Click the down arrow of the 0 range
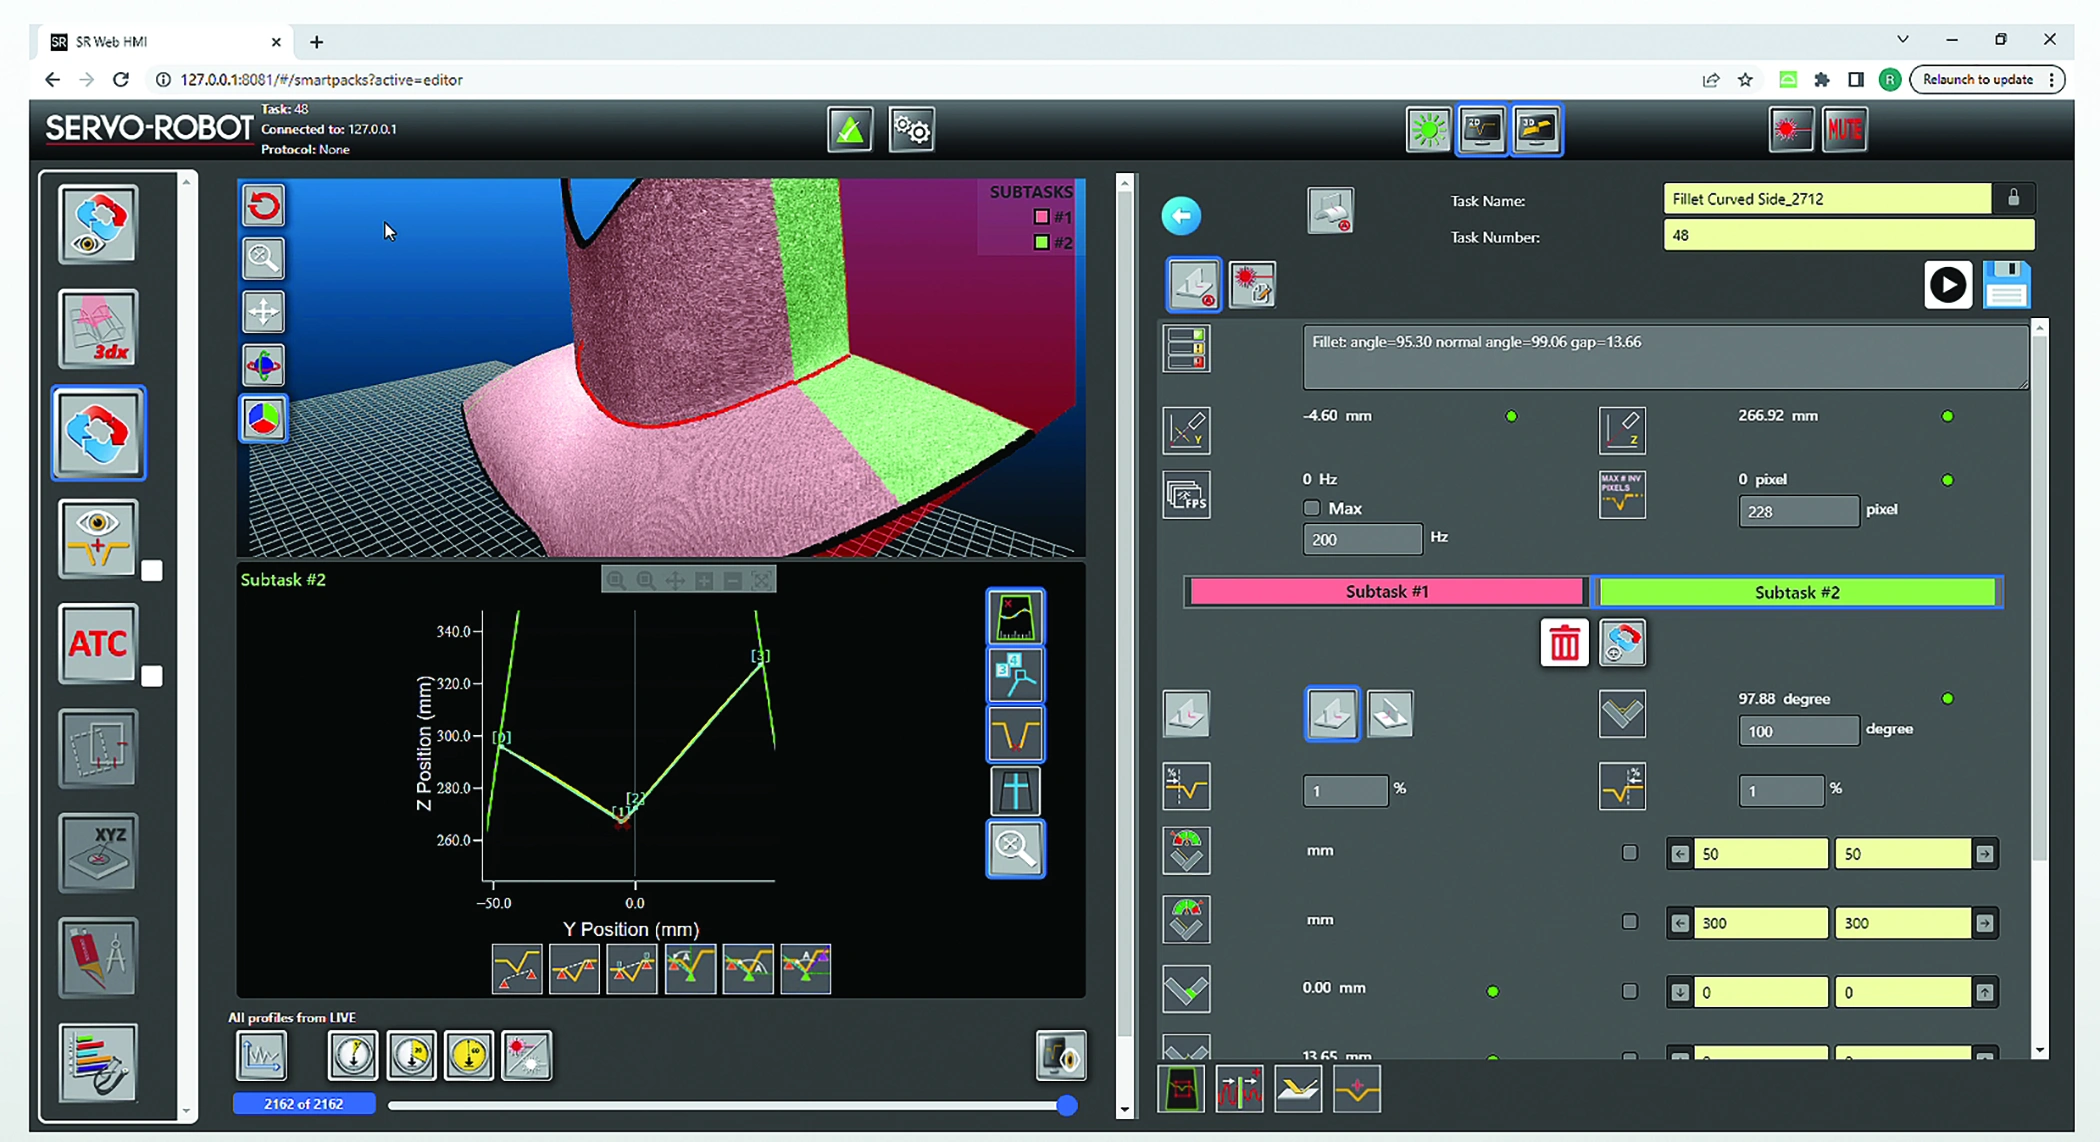The width and height of the screenshot is (2100, 1142). (1680, 993)
